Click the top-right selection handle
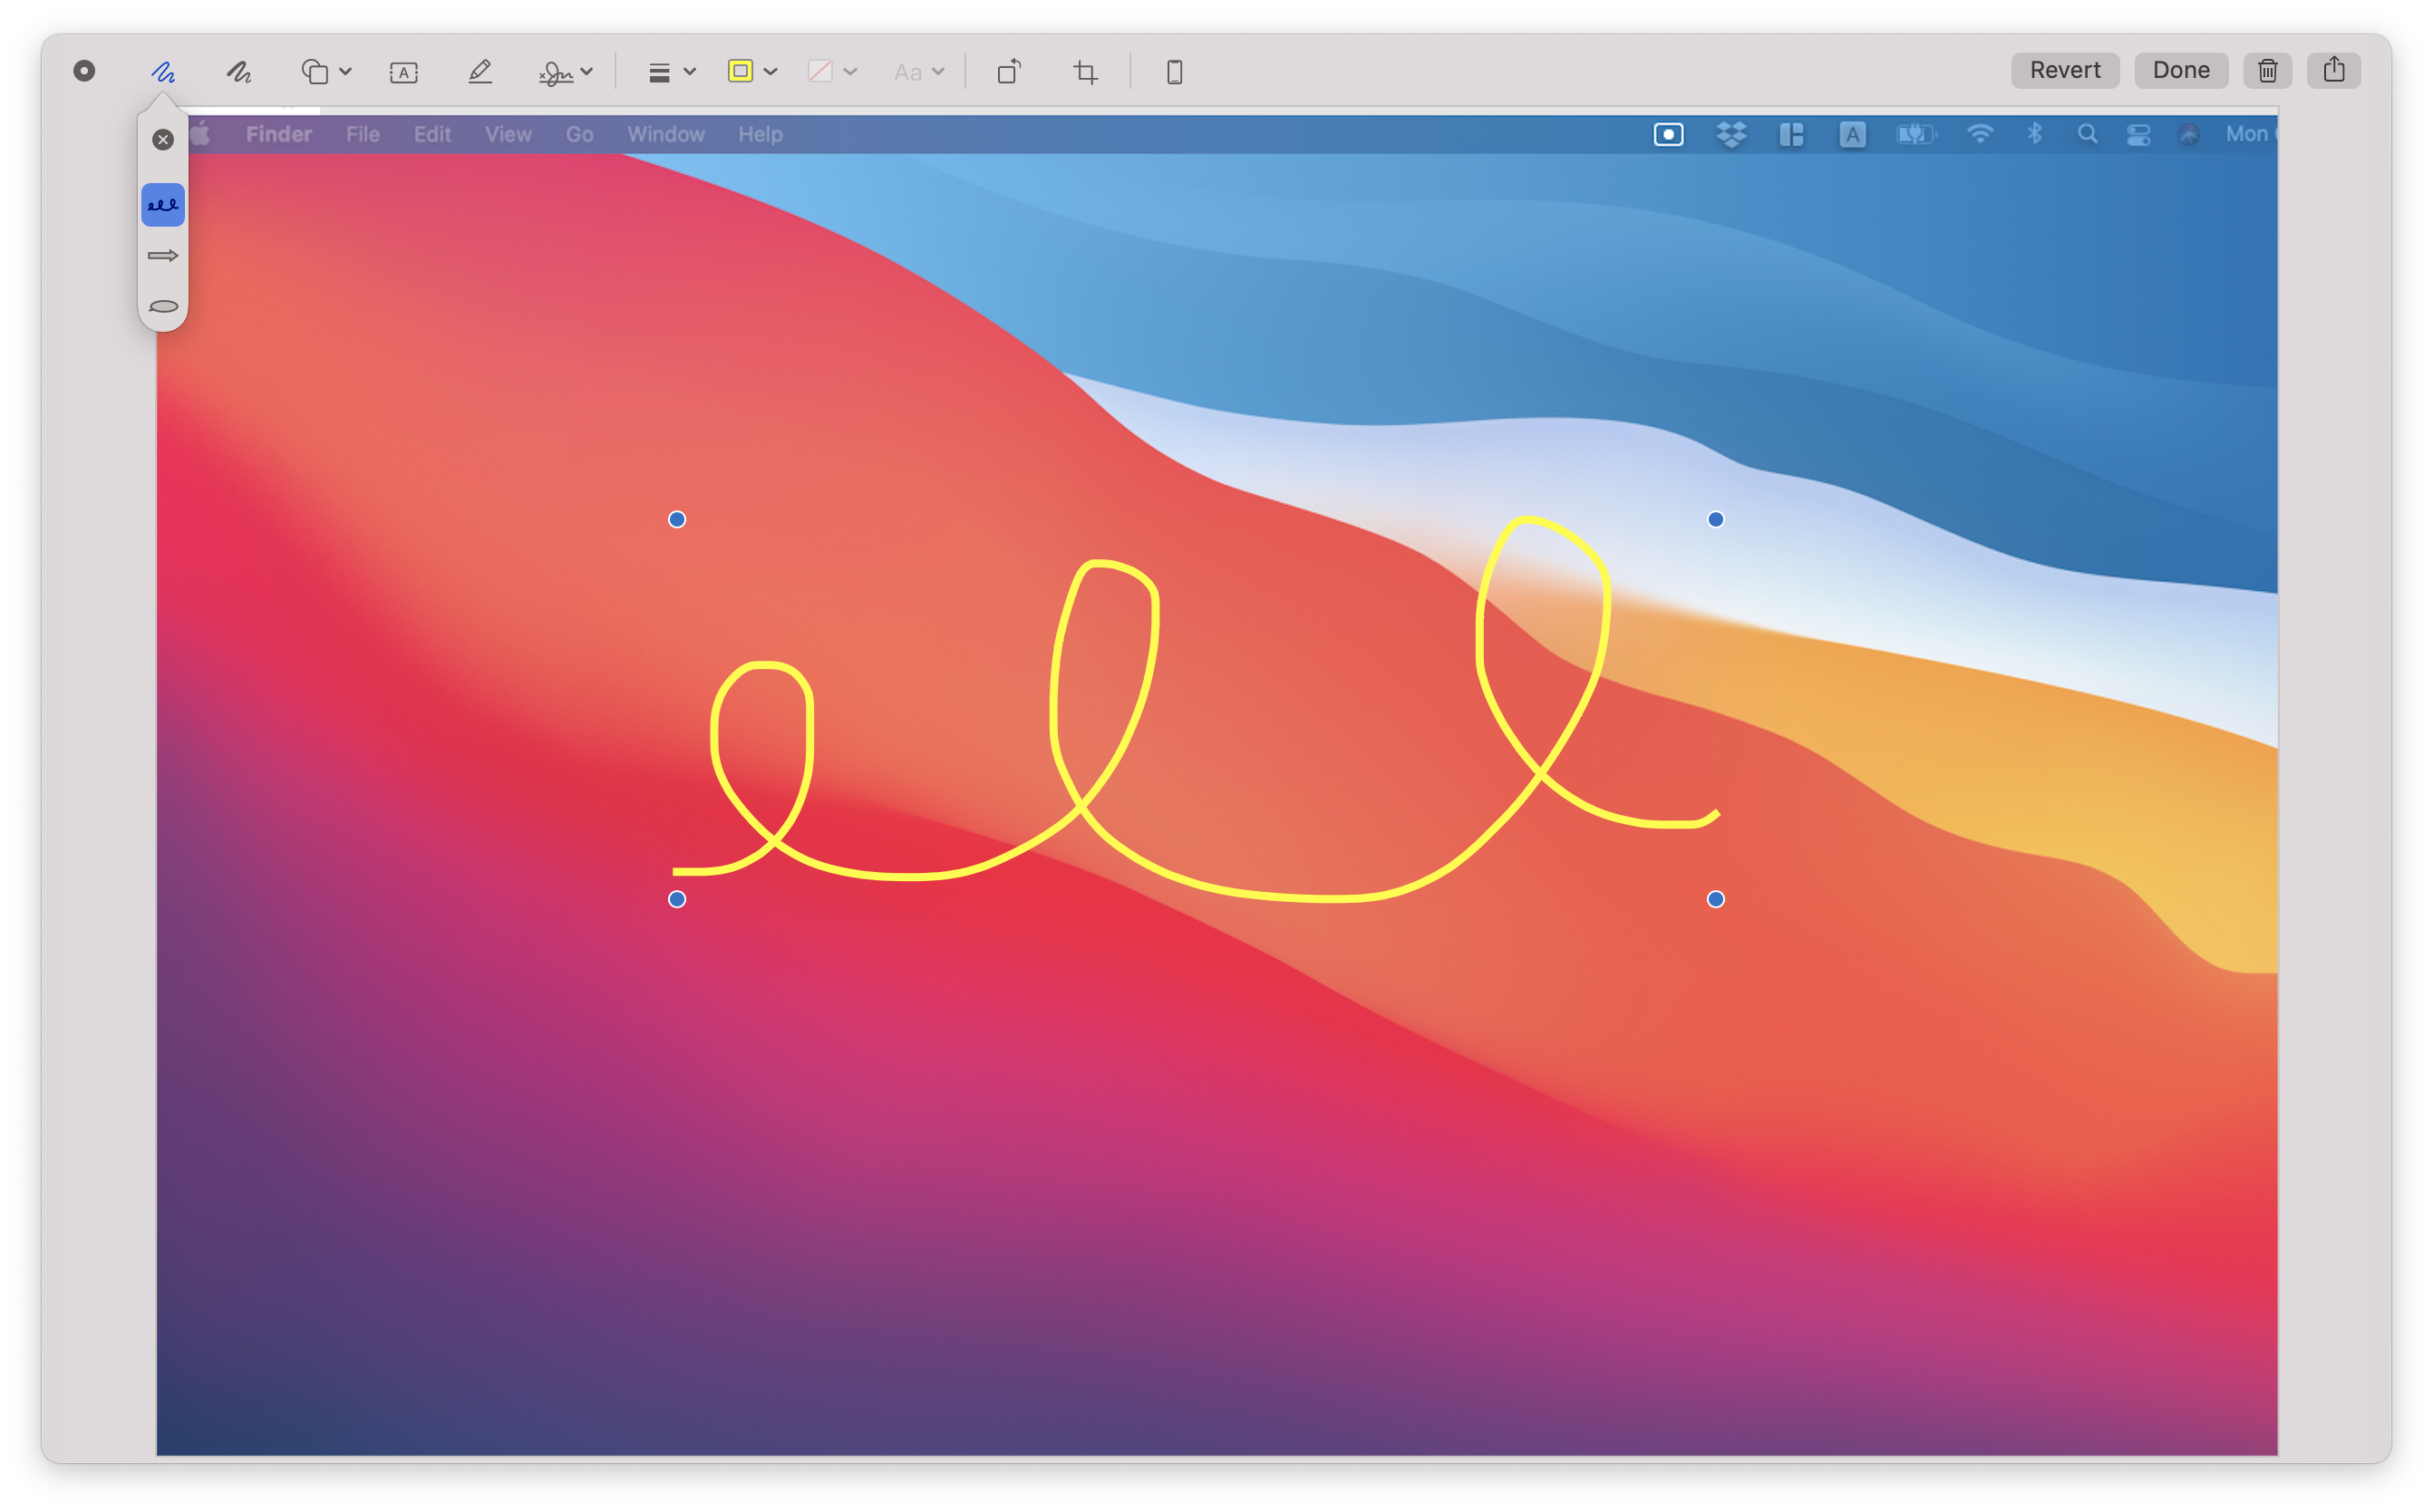Viewport: 2433px width, 1512px height. tap(1716, 519)
